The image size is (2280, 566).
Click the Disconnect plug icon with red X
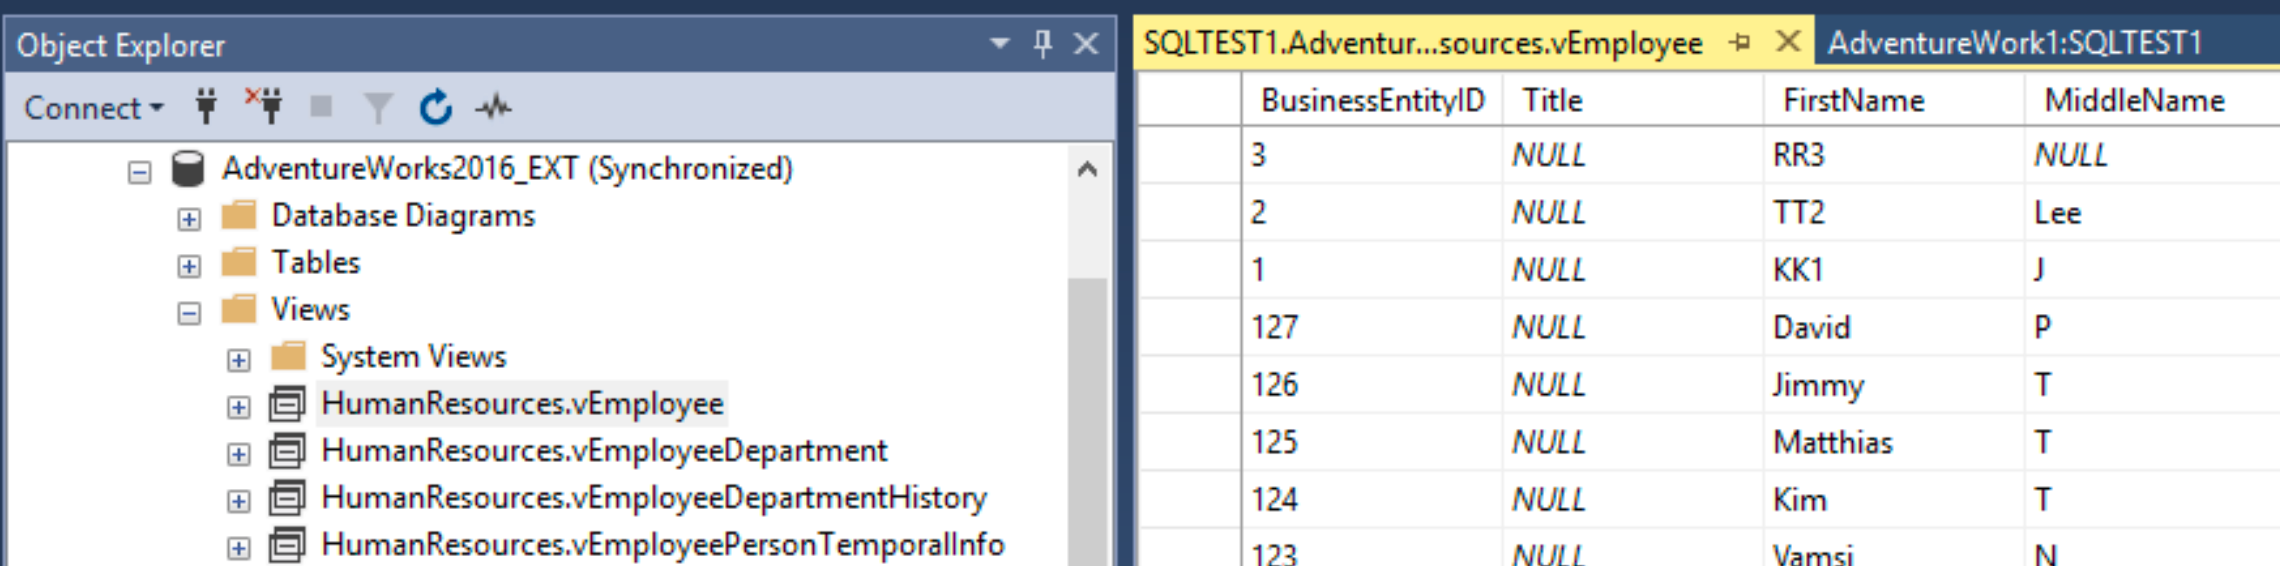point(264,106)
